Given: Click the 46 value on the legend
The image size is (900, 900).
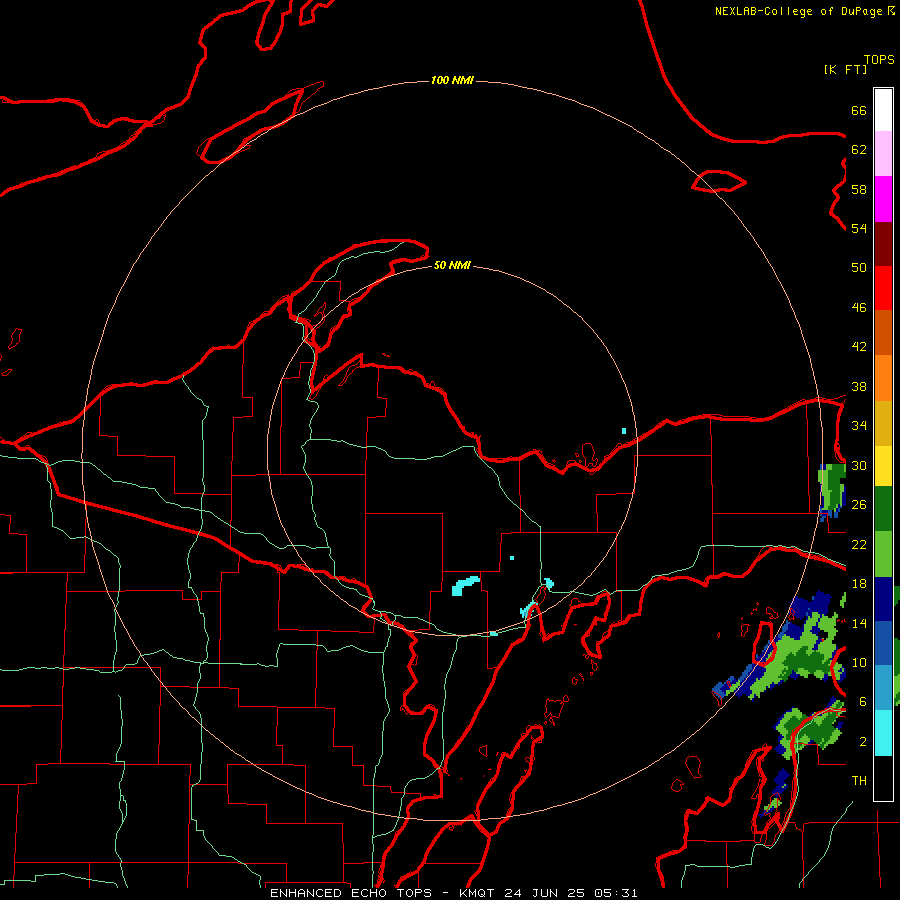Looking at the screenshot, I should click(859, 308).
